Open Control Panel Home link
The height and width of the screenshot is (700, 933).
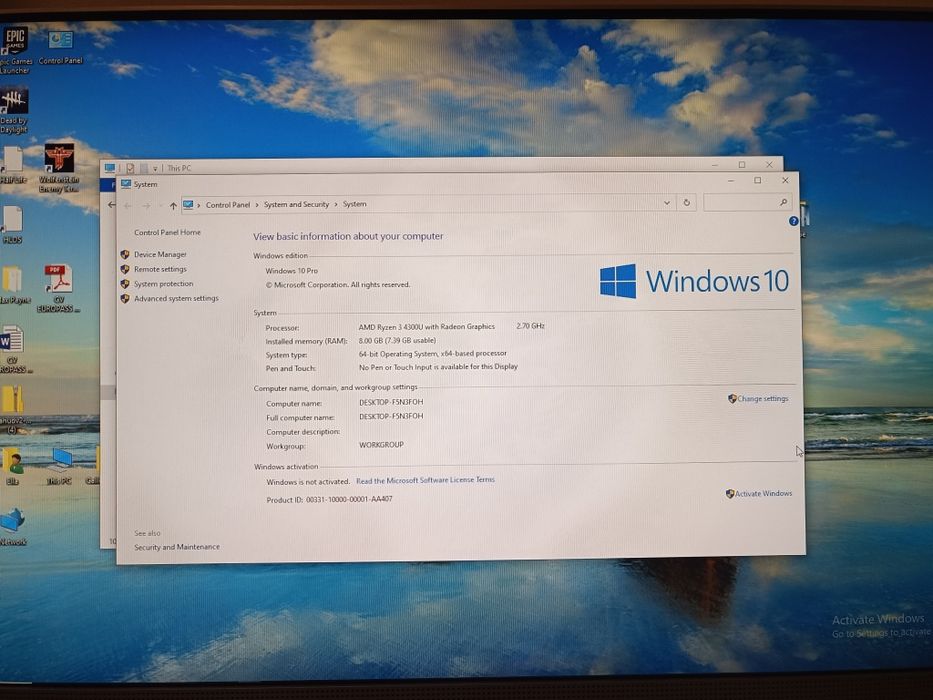(167, 232)
